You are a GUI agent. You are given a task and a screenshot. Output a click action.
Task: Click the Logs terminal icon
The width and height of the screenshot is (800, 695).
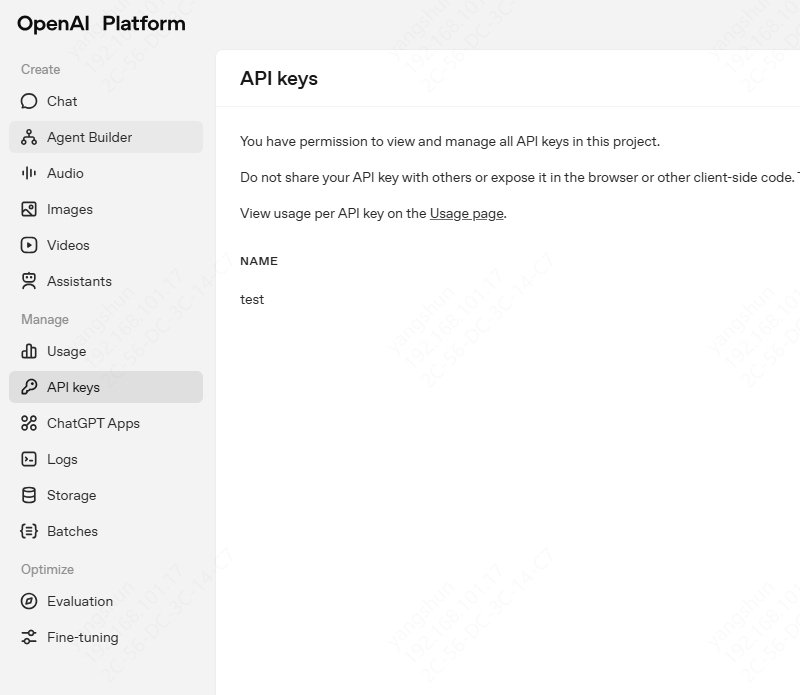[29, 459]
